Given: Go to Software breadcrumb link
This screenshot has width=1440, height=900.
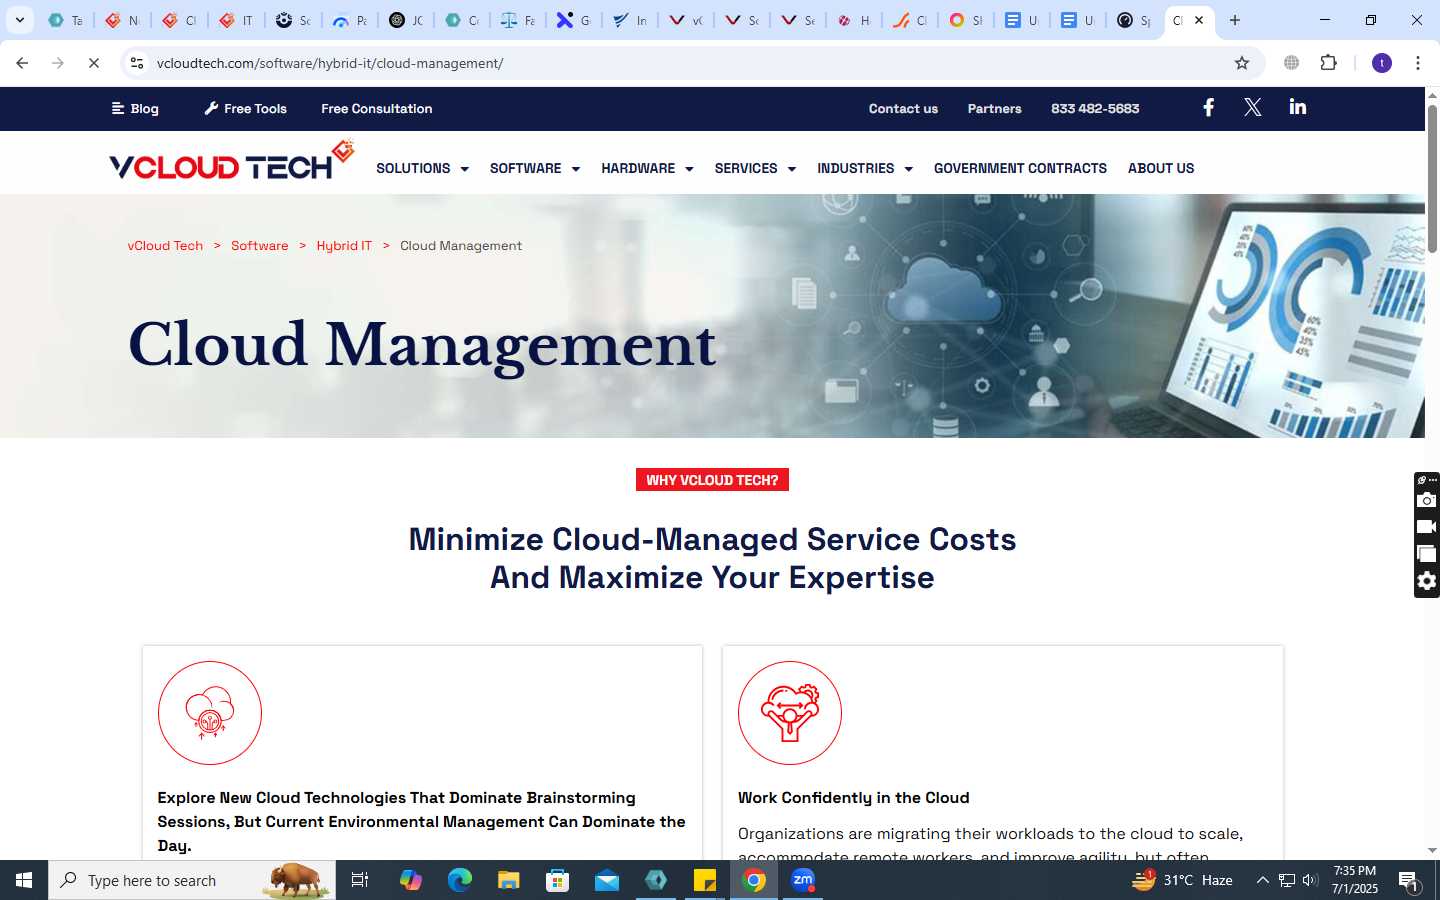Looking at the screenshot, I should [x=259, y=245].
